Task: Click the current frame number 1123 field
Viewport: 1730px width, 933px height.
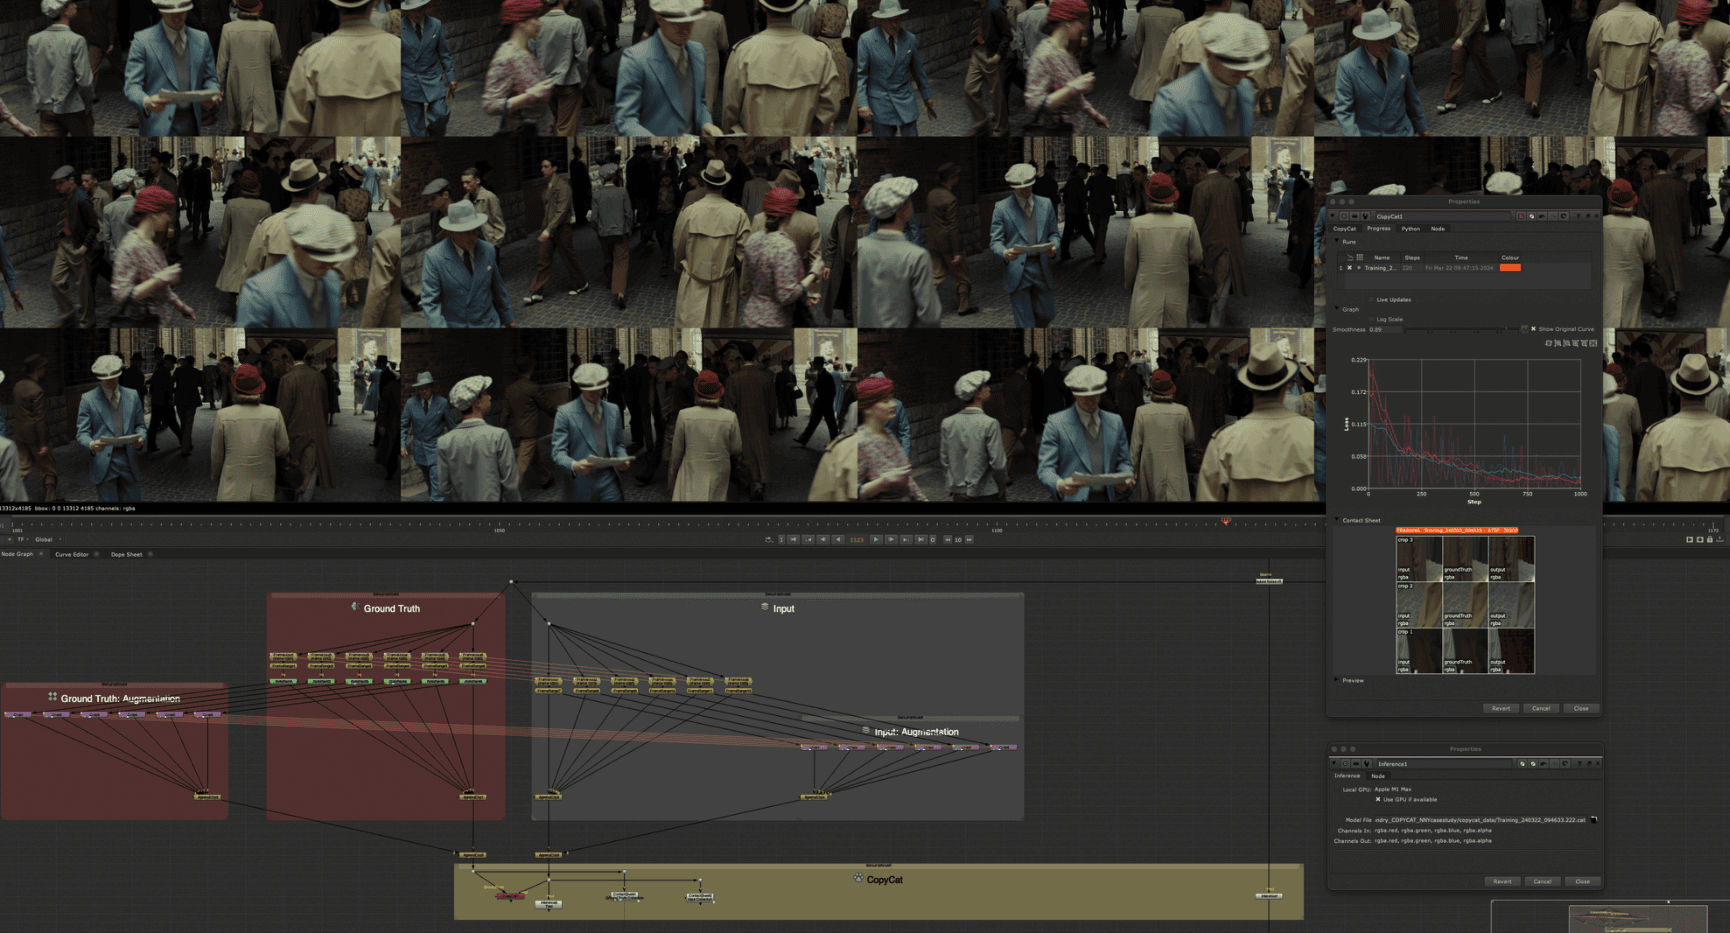Action: coord(857,540)
